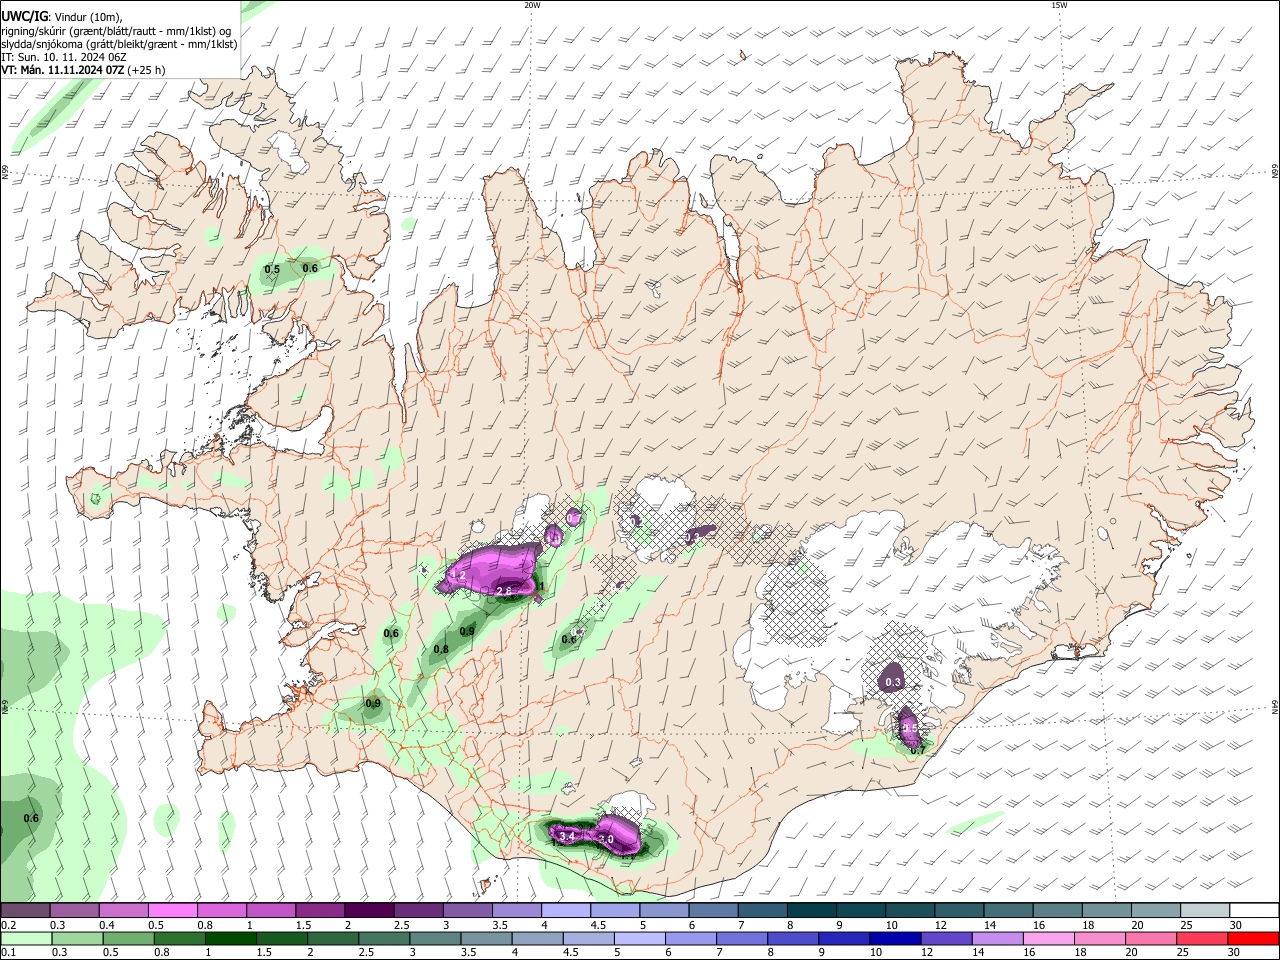Click the '0.3' value on Vatnajökull glacier
The image size is (1280, 960).
(x=893, y=683)
